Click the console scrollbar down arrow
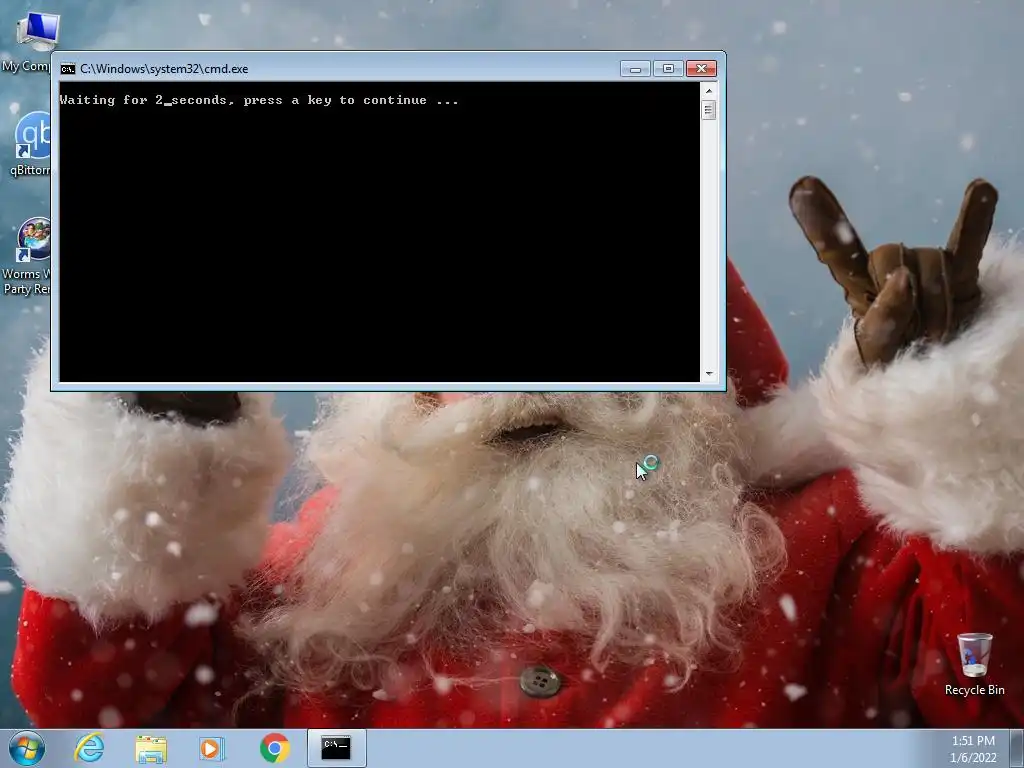This screenshot has height=768, width=1024. coord(709,374)
